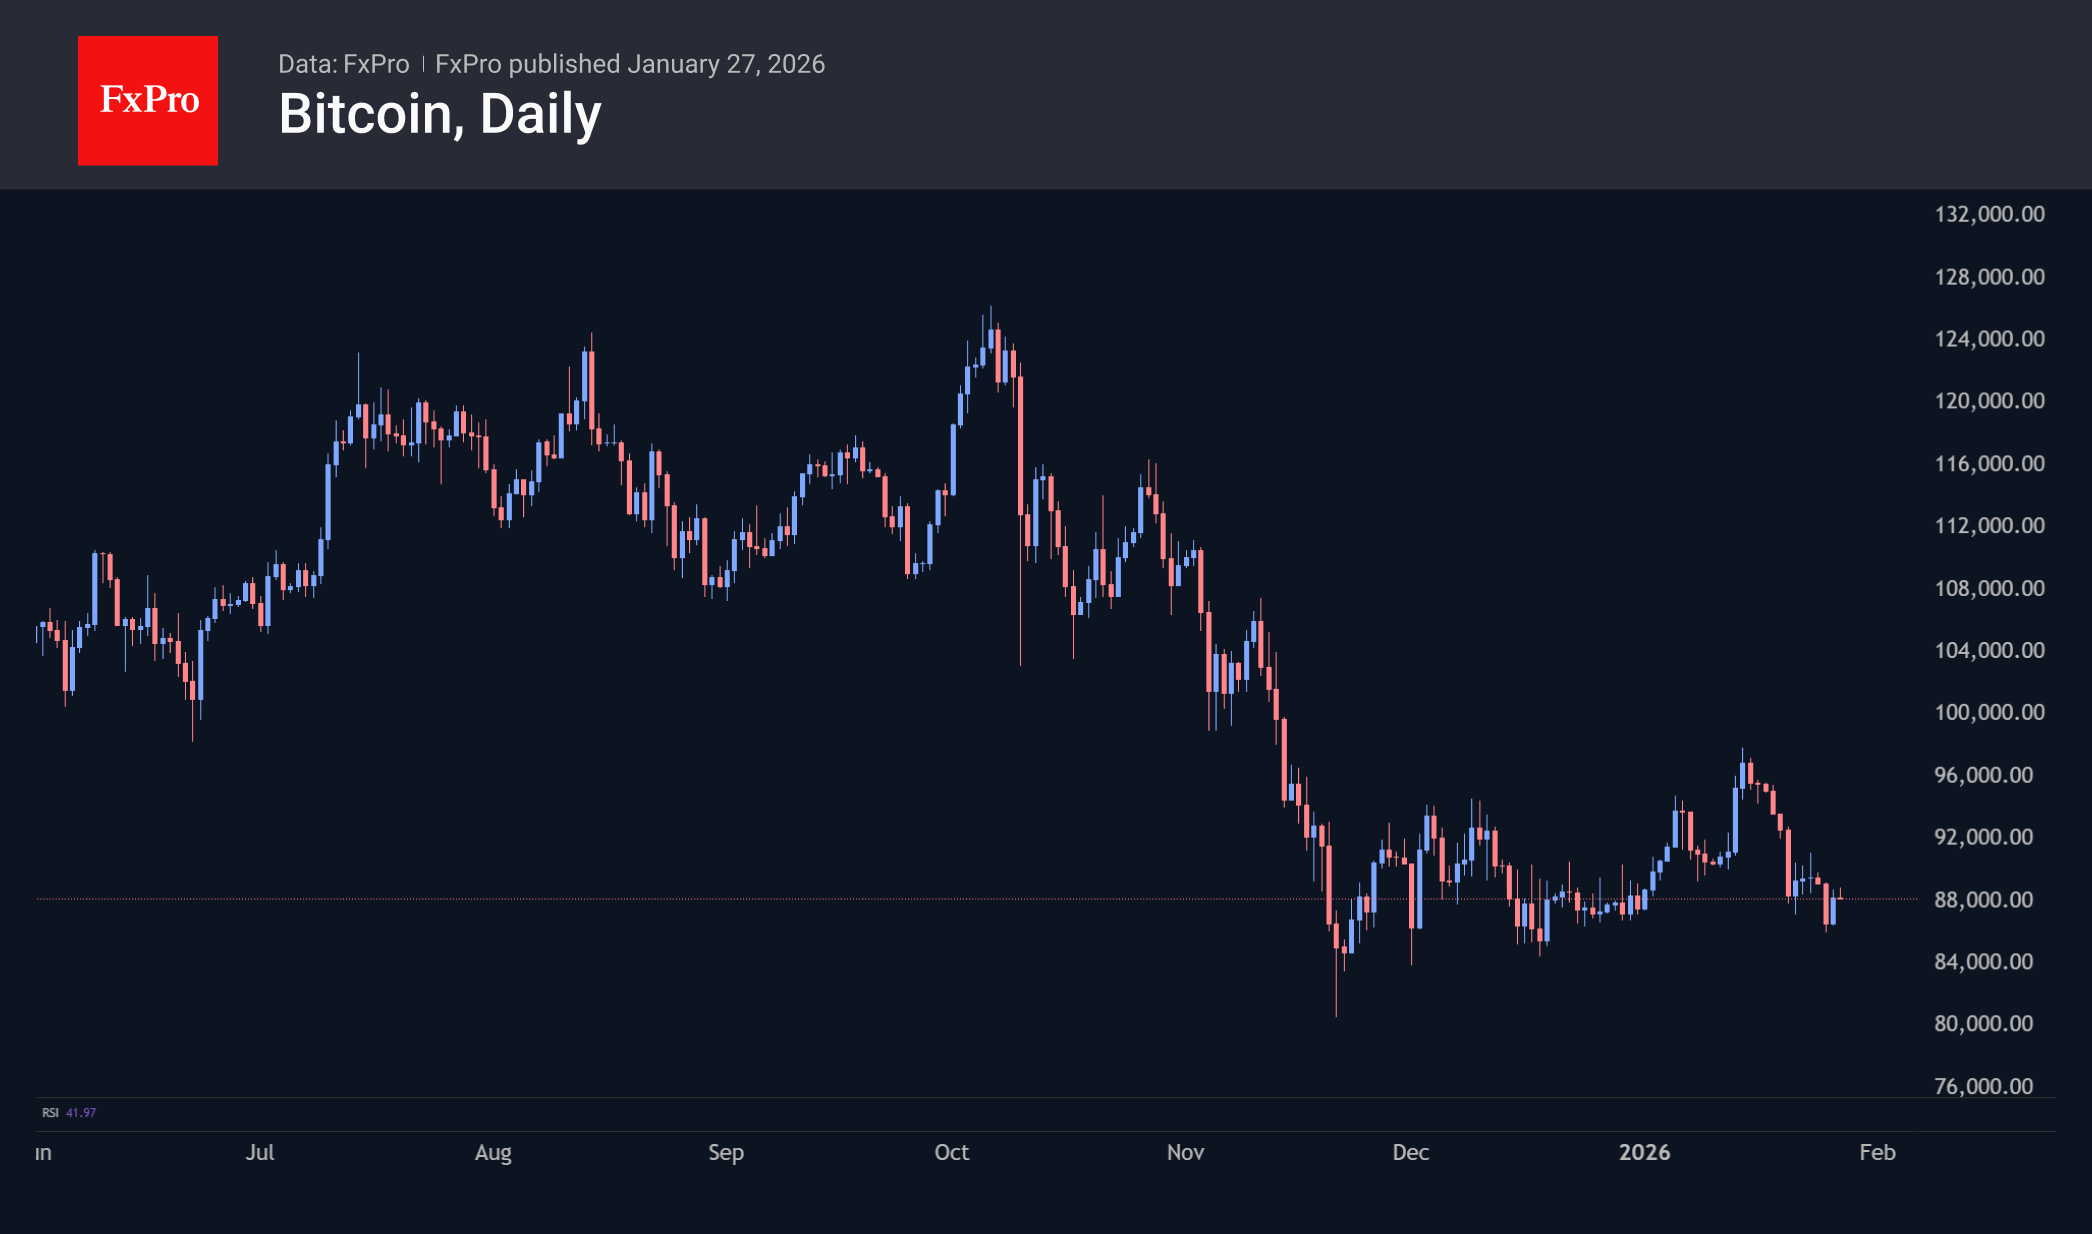2092x1234 pixels.
Task: Click the Dec marker on time axis
Action: 1410,1152
